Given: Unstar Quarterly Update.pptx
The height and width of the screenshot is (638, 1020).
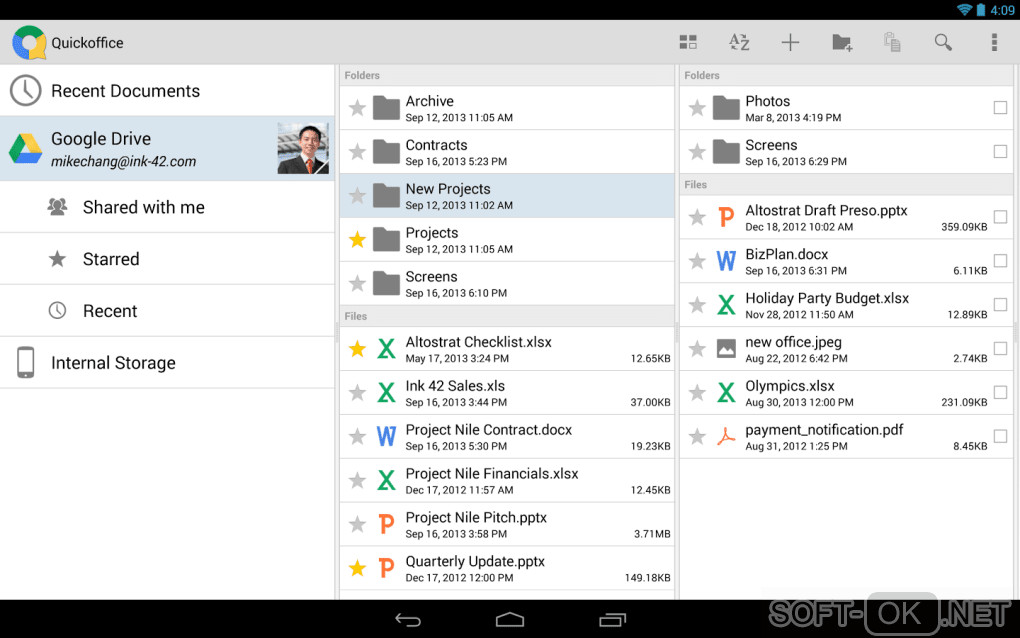Looking at the screenshot, I should 357,568.
